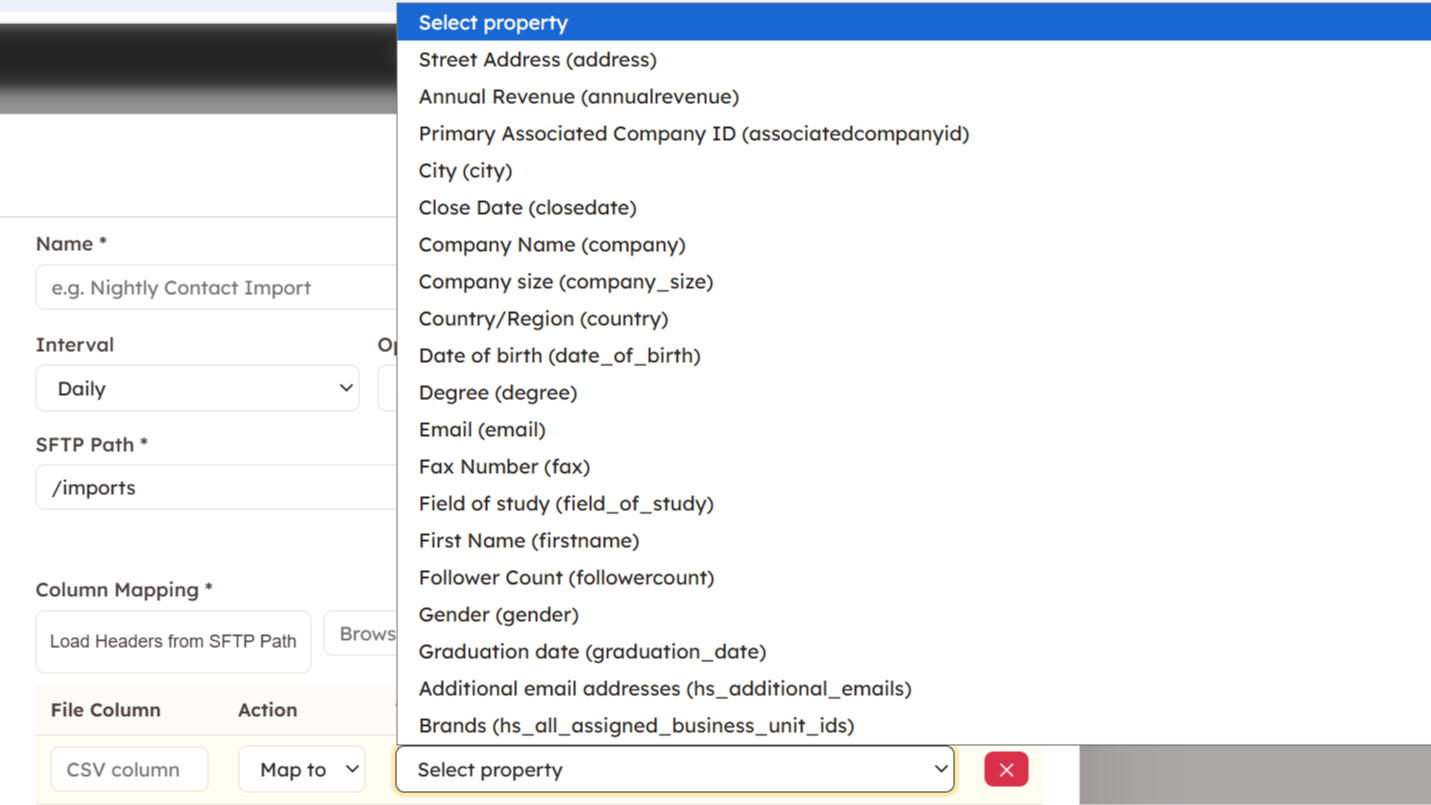Choose Country/Region (country) option
Screen dimensions: 1431x805
pos(914,318)
